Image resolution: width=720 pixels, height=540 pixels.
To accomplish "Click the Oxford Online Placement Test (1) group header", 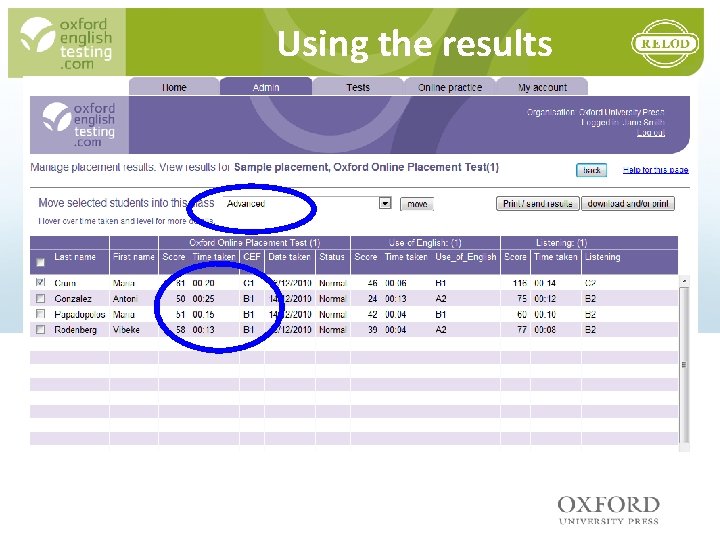I will point(254,242).
